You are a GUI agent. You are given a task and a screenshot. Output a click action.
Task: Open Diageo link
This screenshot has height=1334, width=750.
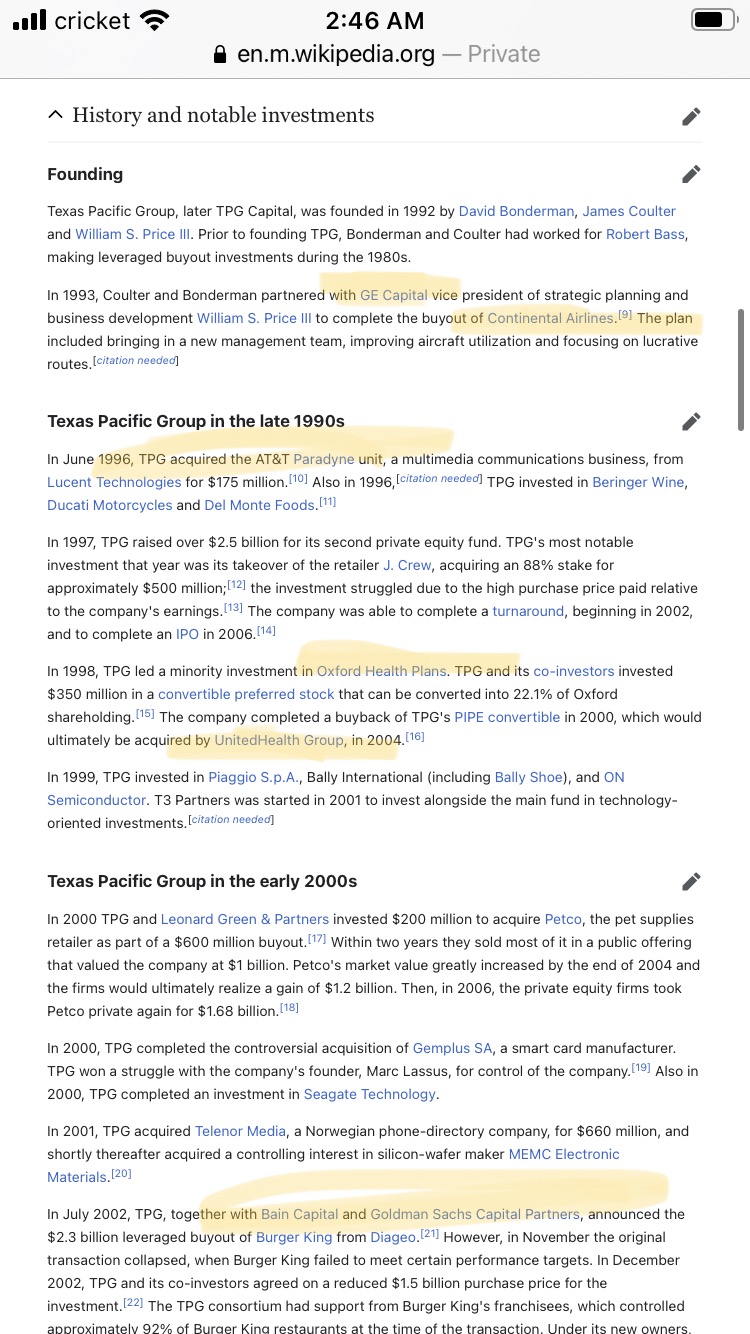point(394,1237)
